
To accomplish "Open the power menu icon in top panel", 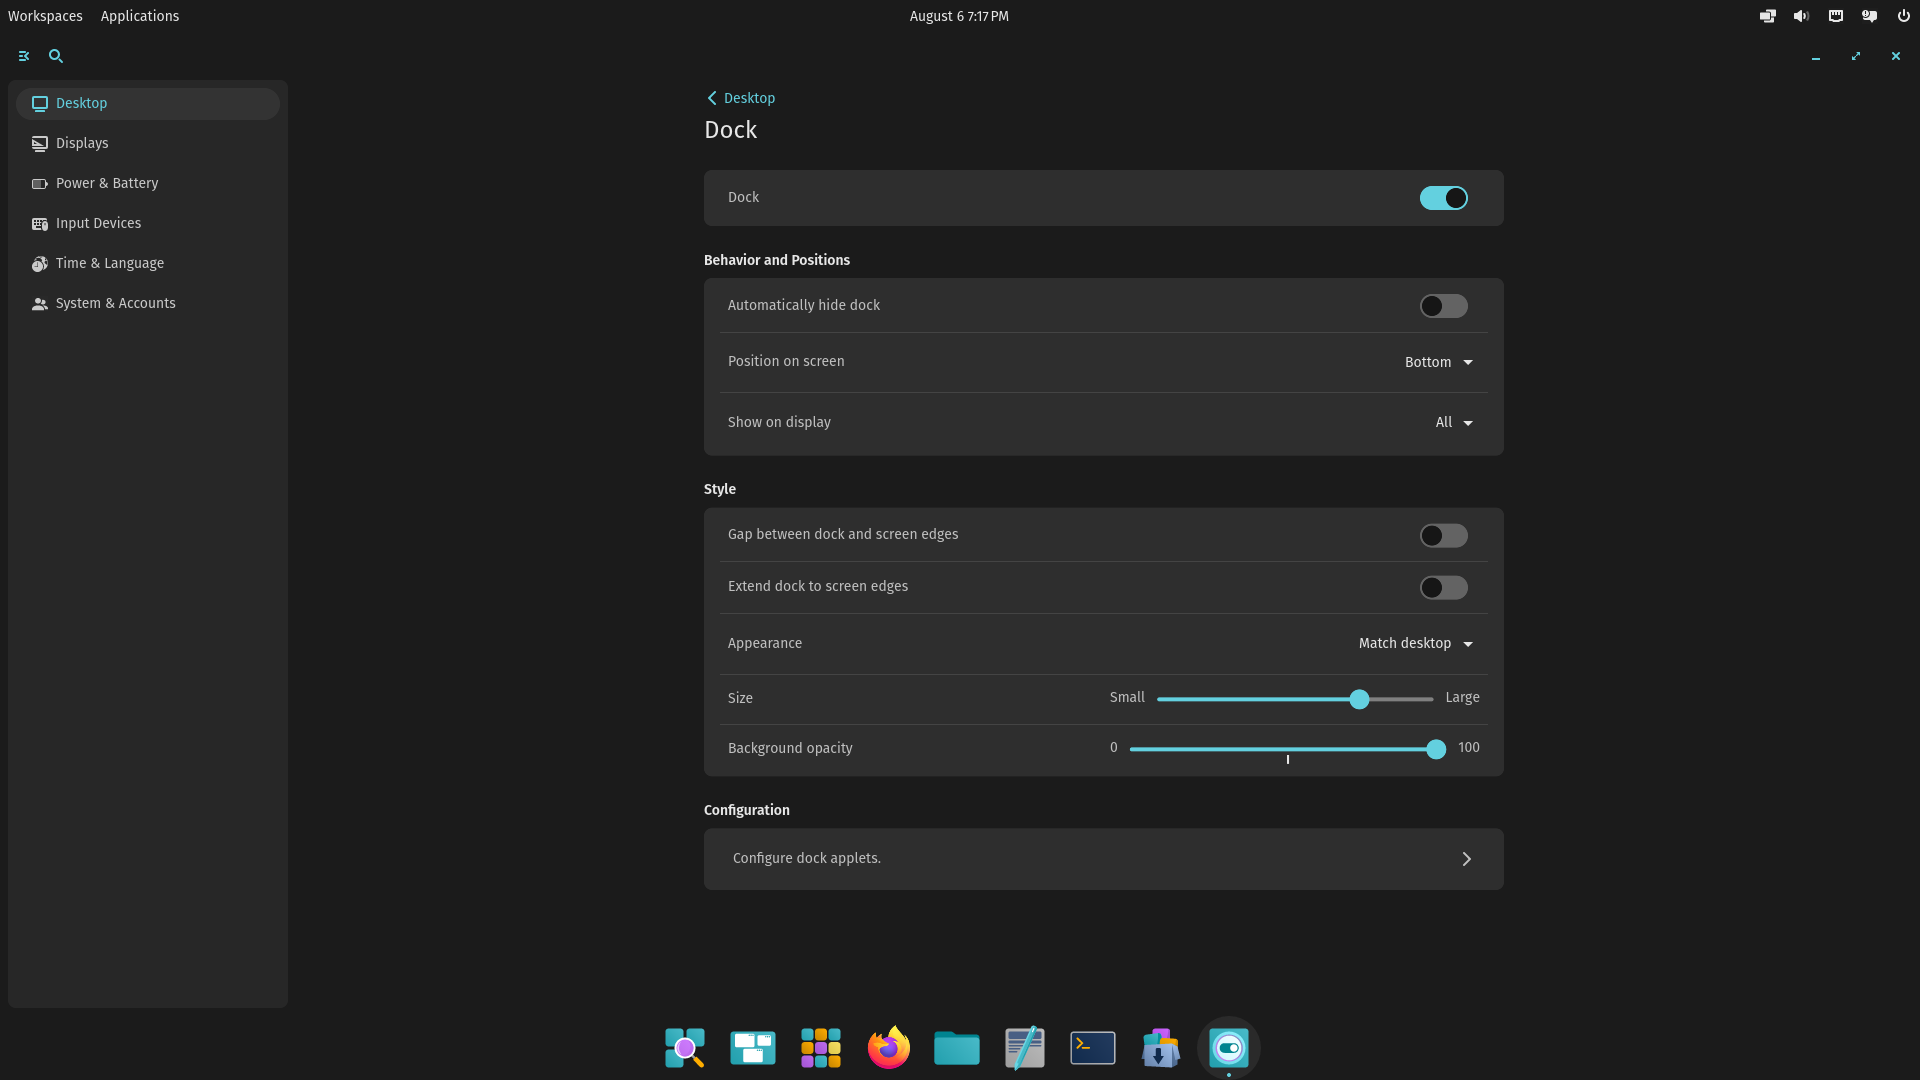I will tap(1904, 16).
